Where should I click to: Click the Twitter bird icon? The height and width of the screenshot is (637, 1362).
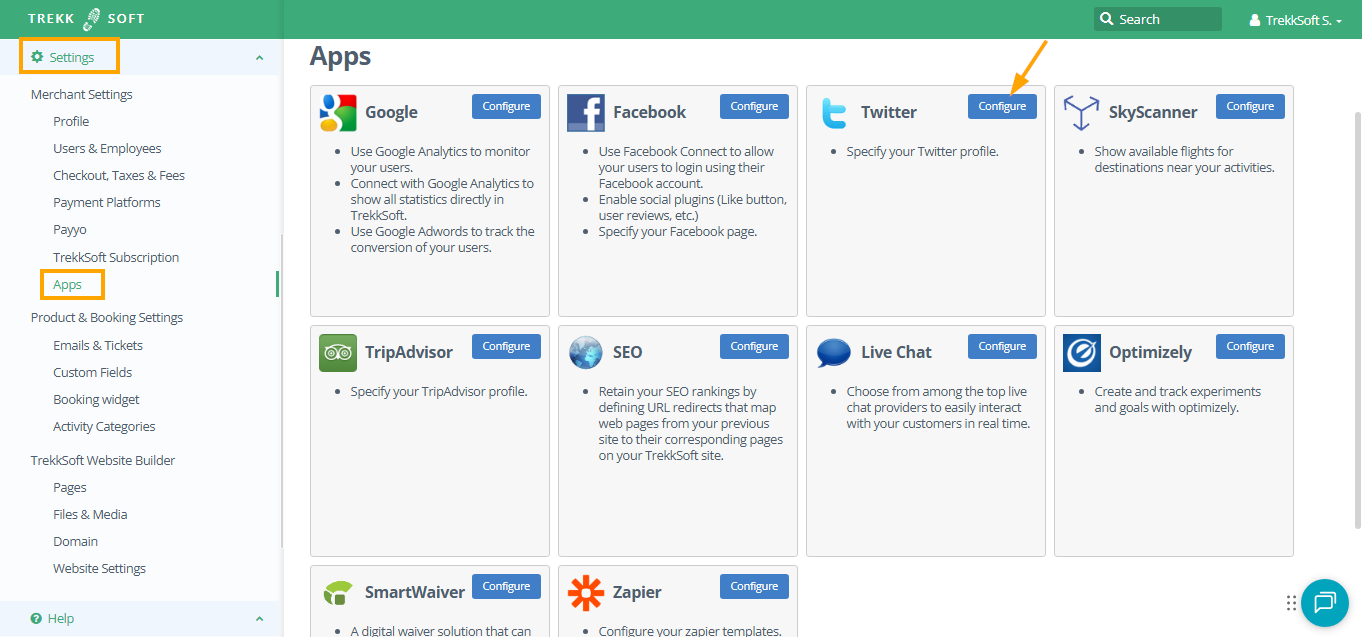click(x=834, y=113)
